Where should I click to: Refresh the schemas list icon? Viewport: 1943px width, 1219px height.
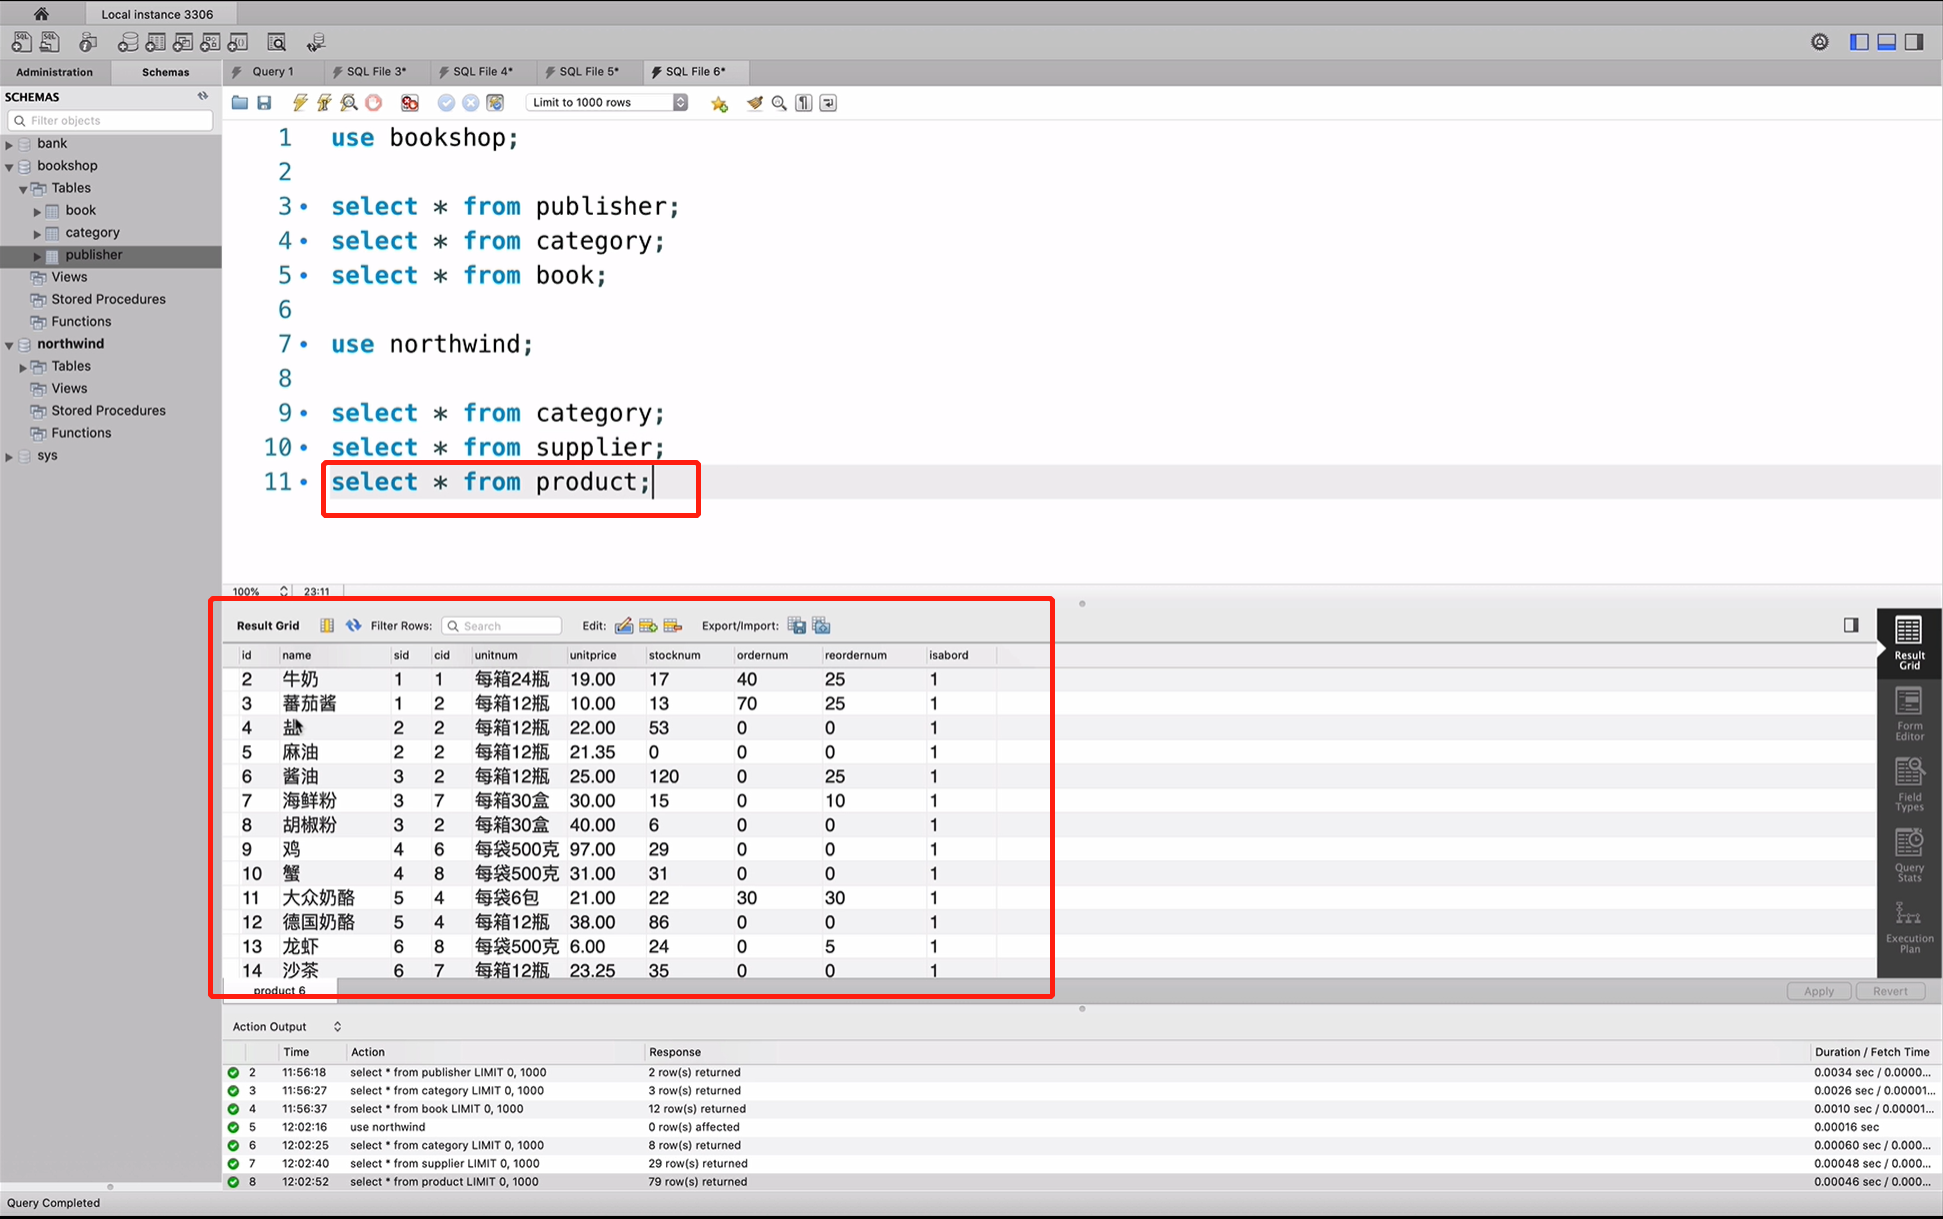click(203, 96)
